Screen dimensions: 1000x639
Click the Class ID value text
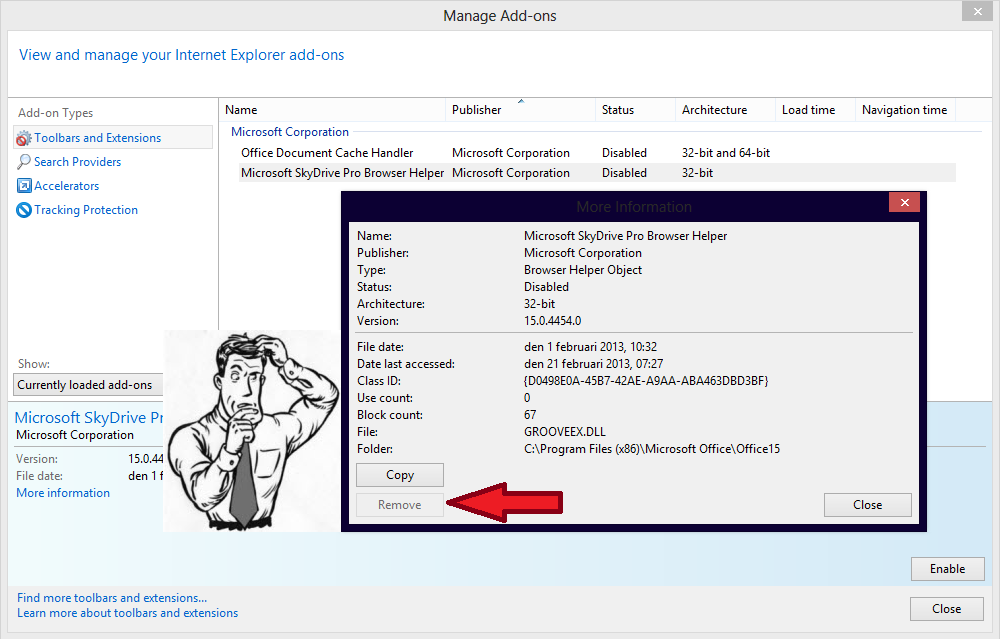click(x=646, y=381)
